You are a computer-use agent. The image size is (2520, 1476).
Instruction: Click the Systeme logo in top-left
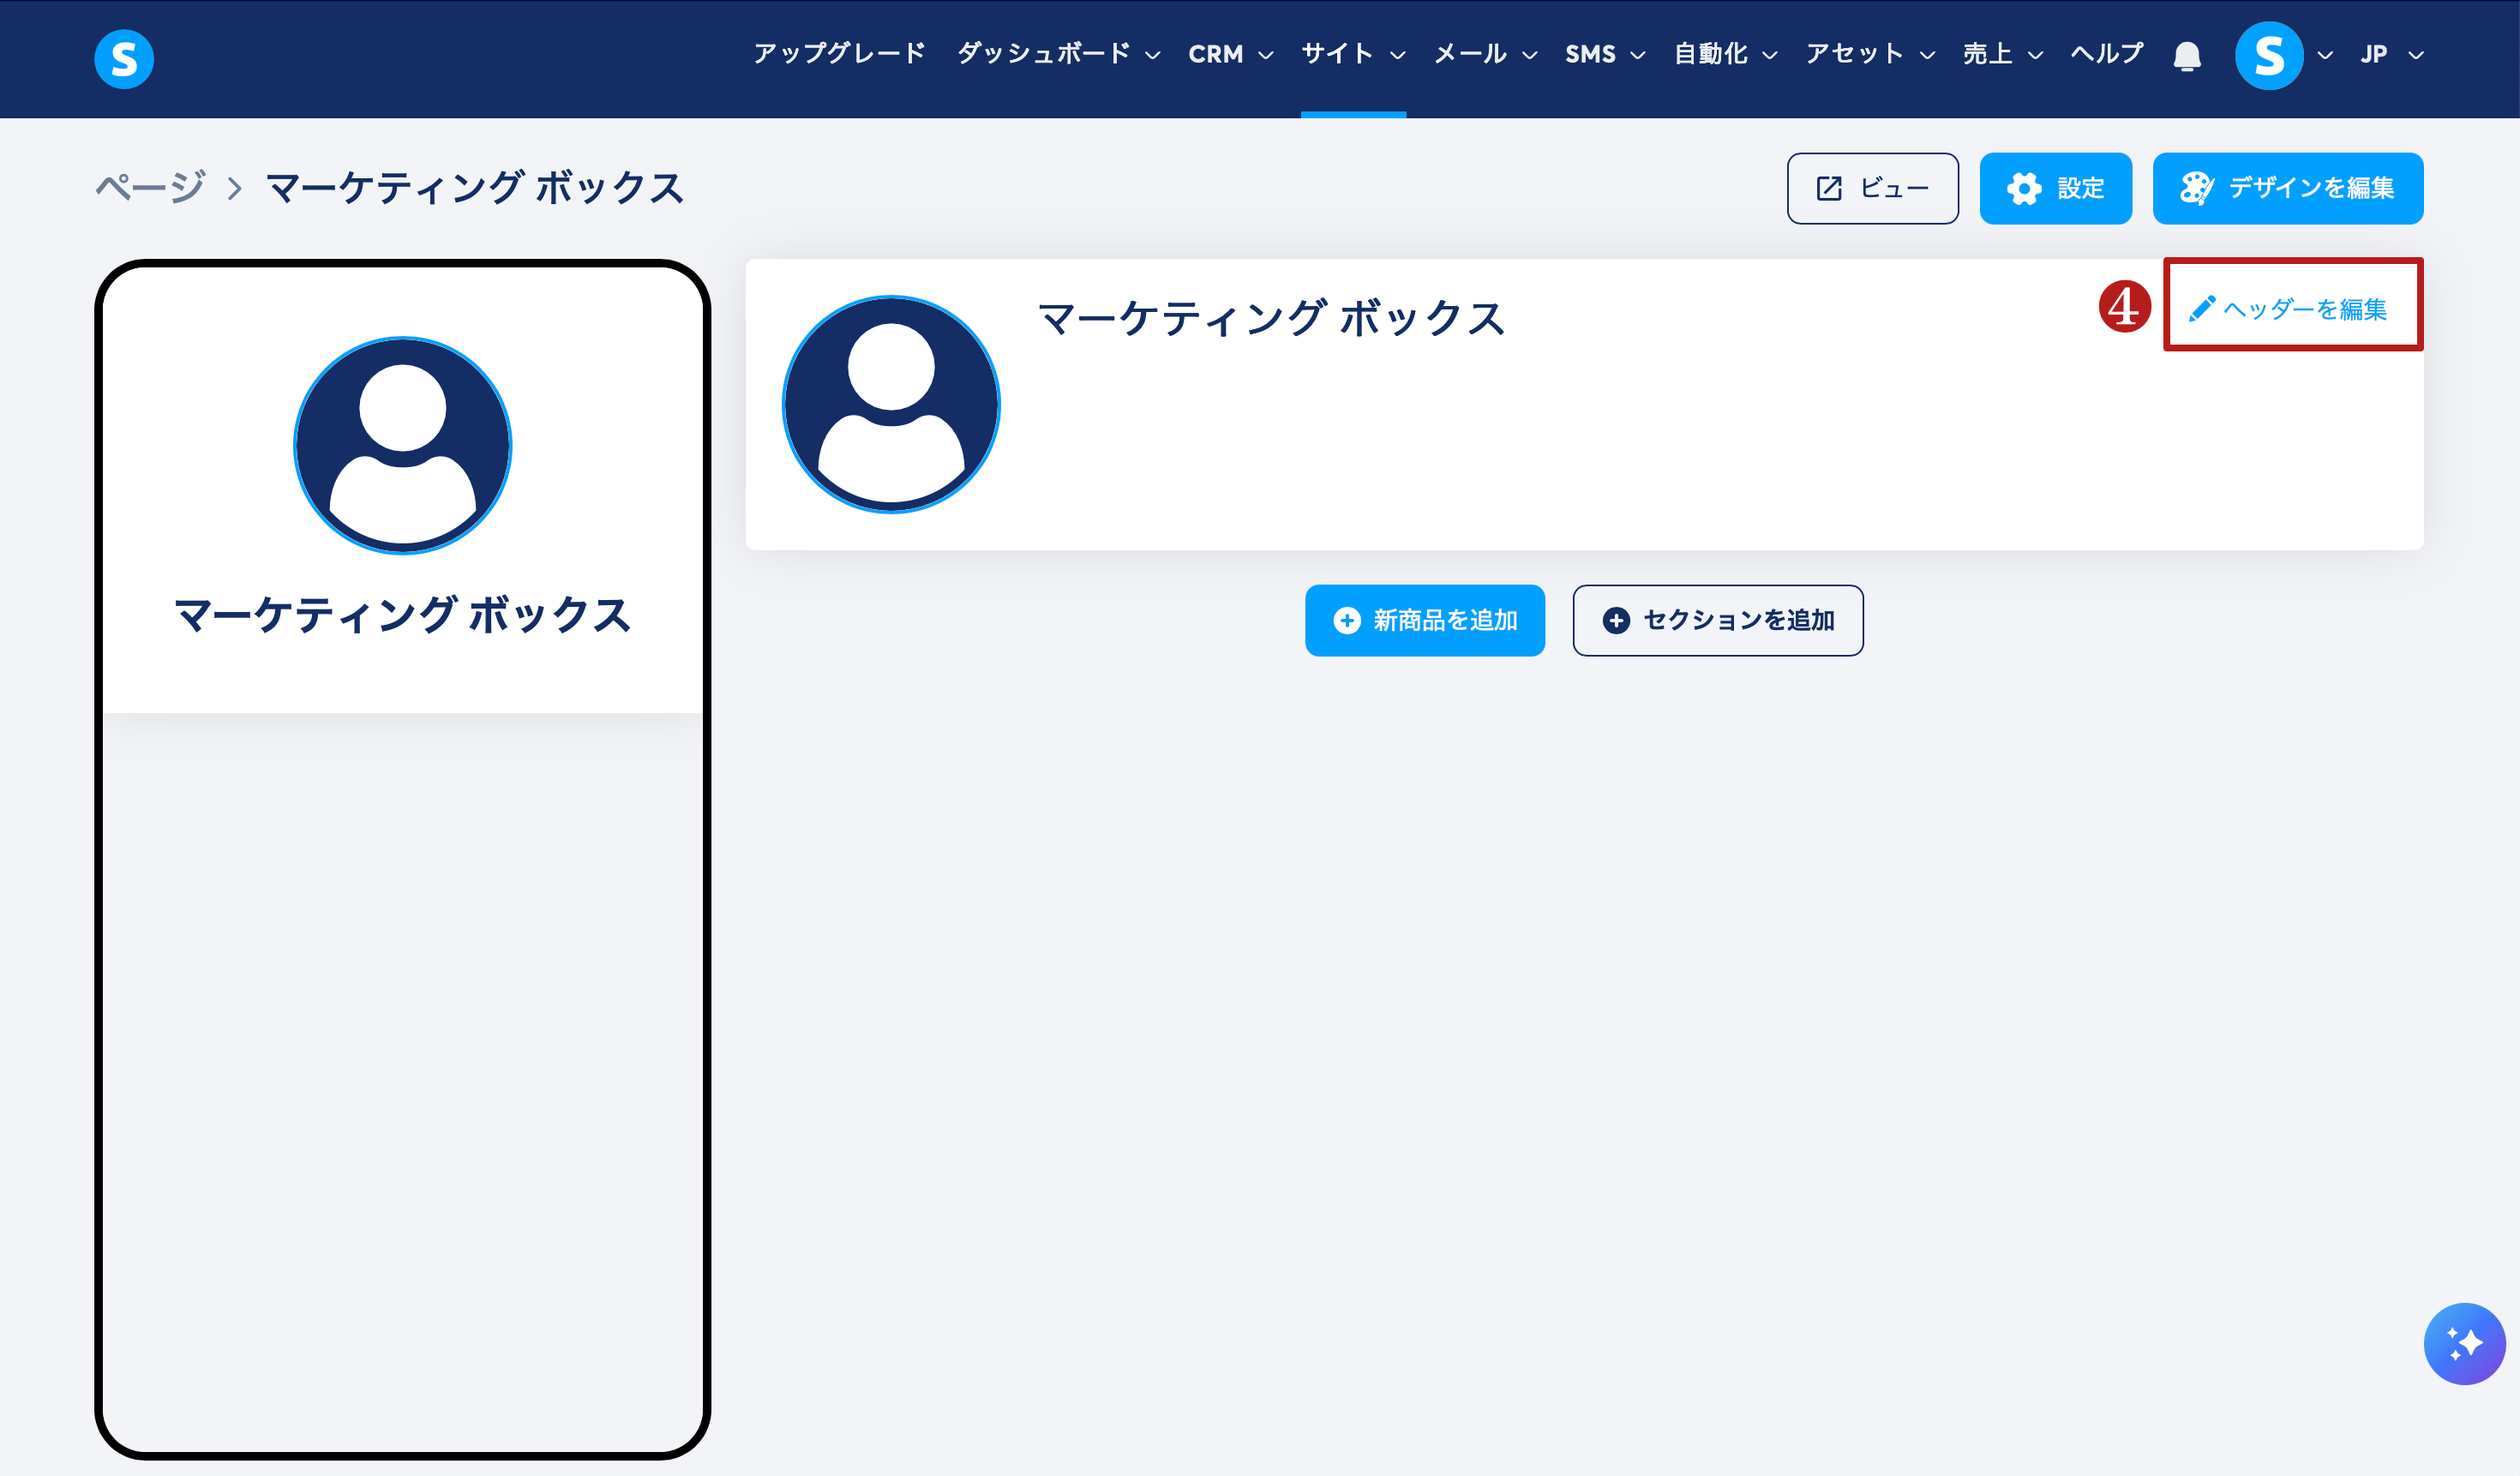[124, 59]
